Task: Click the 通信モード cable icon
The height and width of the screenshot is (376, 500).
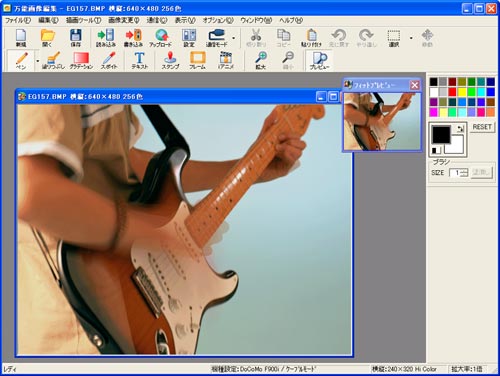Action: 216,38
